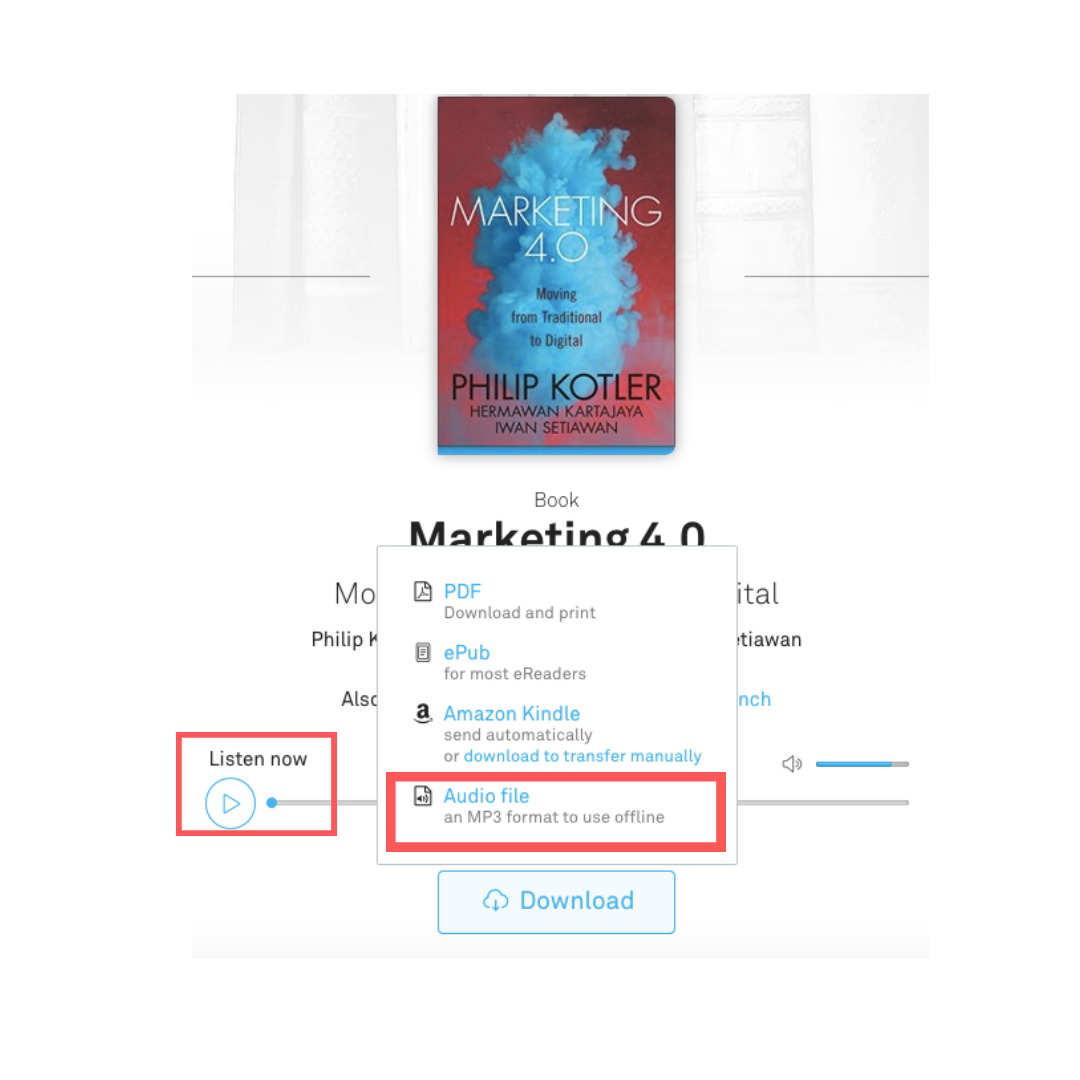
Task: Play the audio summary with the play button
Action: (x=230, y=803)
